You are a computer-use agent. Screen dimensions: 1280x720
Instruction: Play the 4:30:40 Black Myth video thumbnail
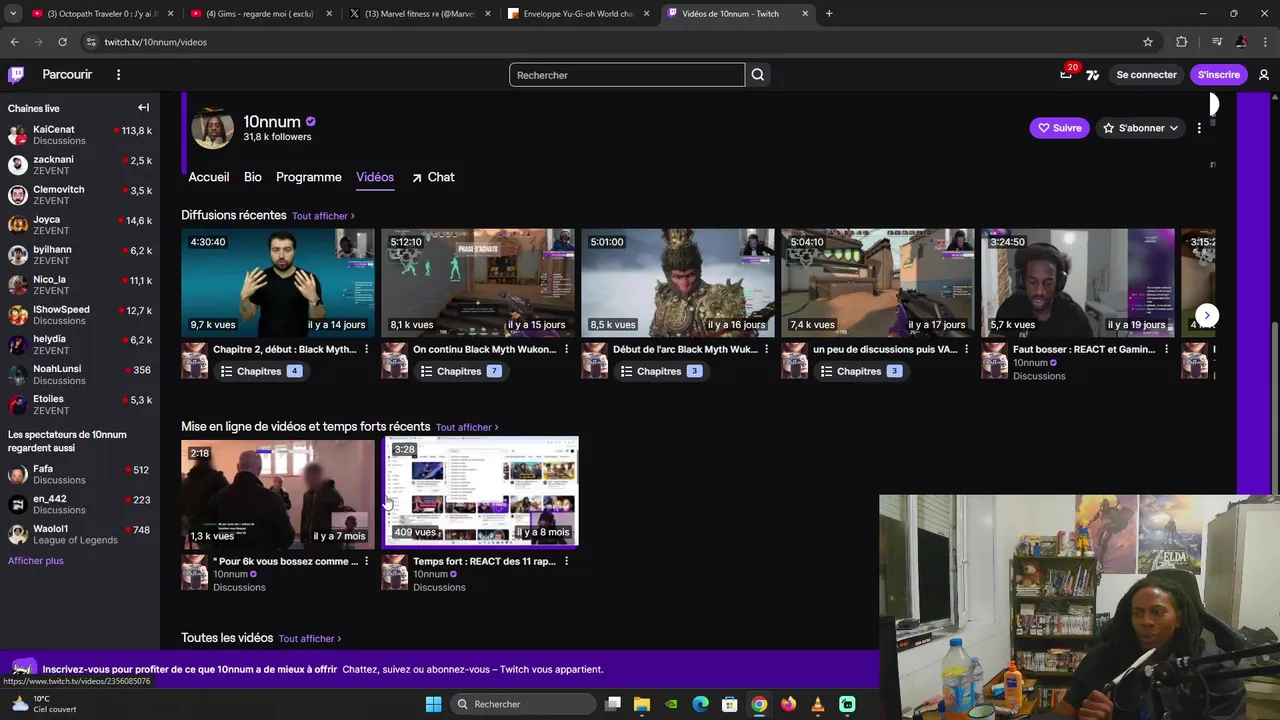278,283
